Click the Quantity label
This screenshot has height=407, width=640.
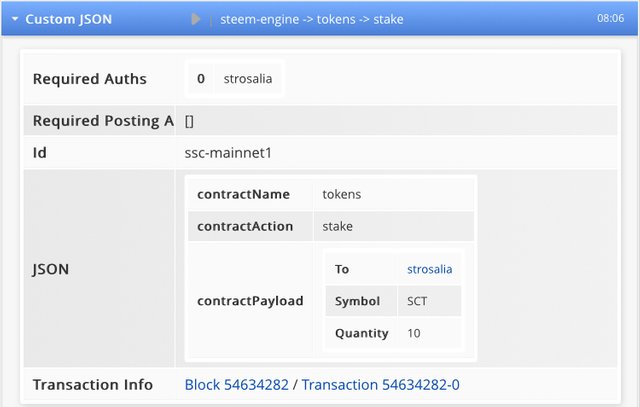(x=361, y=334)
